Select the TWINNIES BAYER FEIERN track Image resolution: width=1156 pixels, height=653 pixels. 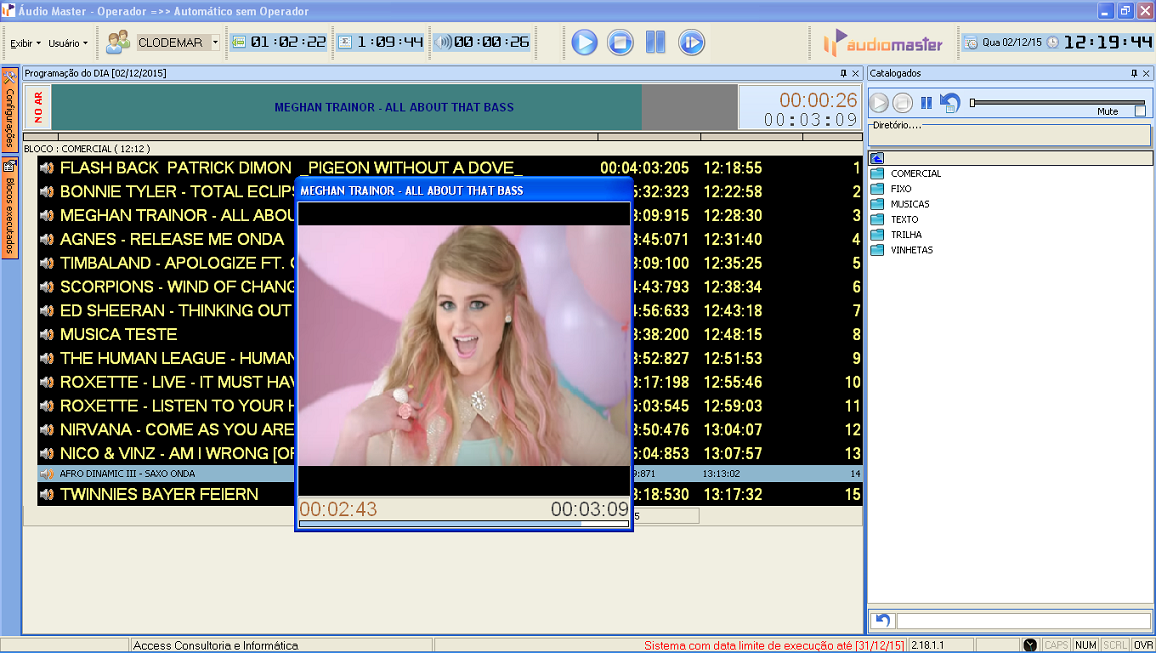tap(159, 494)
